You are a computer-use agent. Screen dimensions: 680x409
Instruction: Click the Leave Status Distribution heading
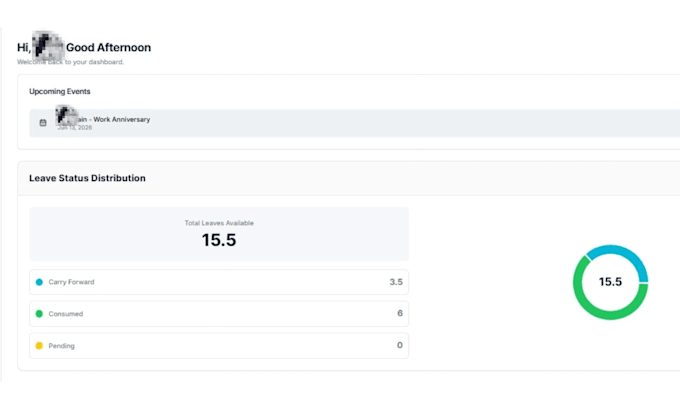87,178
